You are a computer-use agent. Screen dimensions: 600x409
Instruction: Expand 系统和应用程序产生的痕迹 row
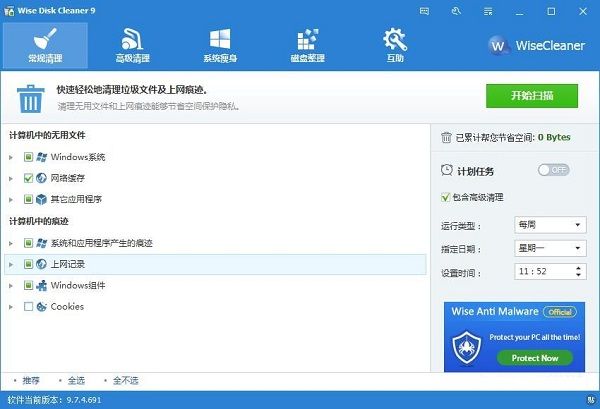tap(11, 243)
